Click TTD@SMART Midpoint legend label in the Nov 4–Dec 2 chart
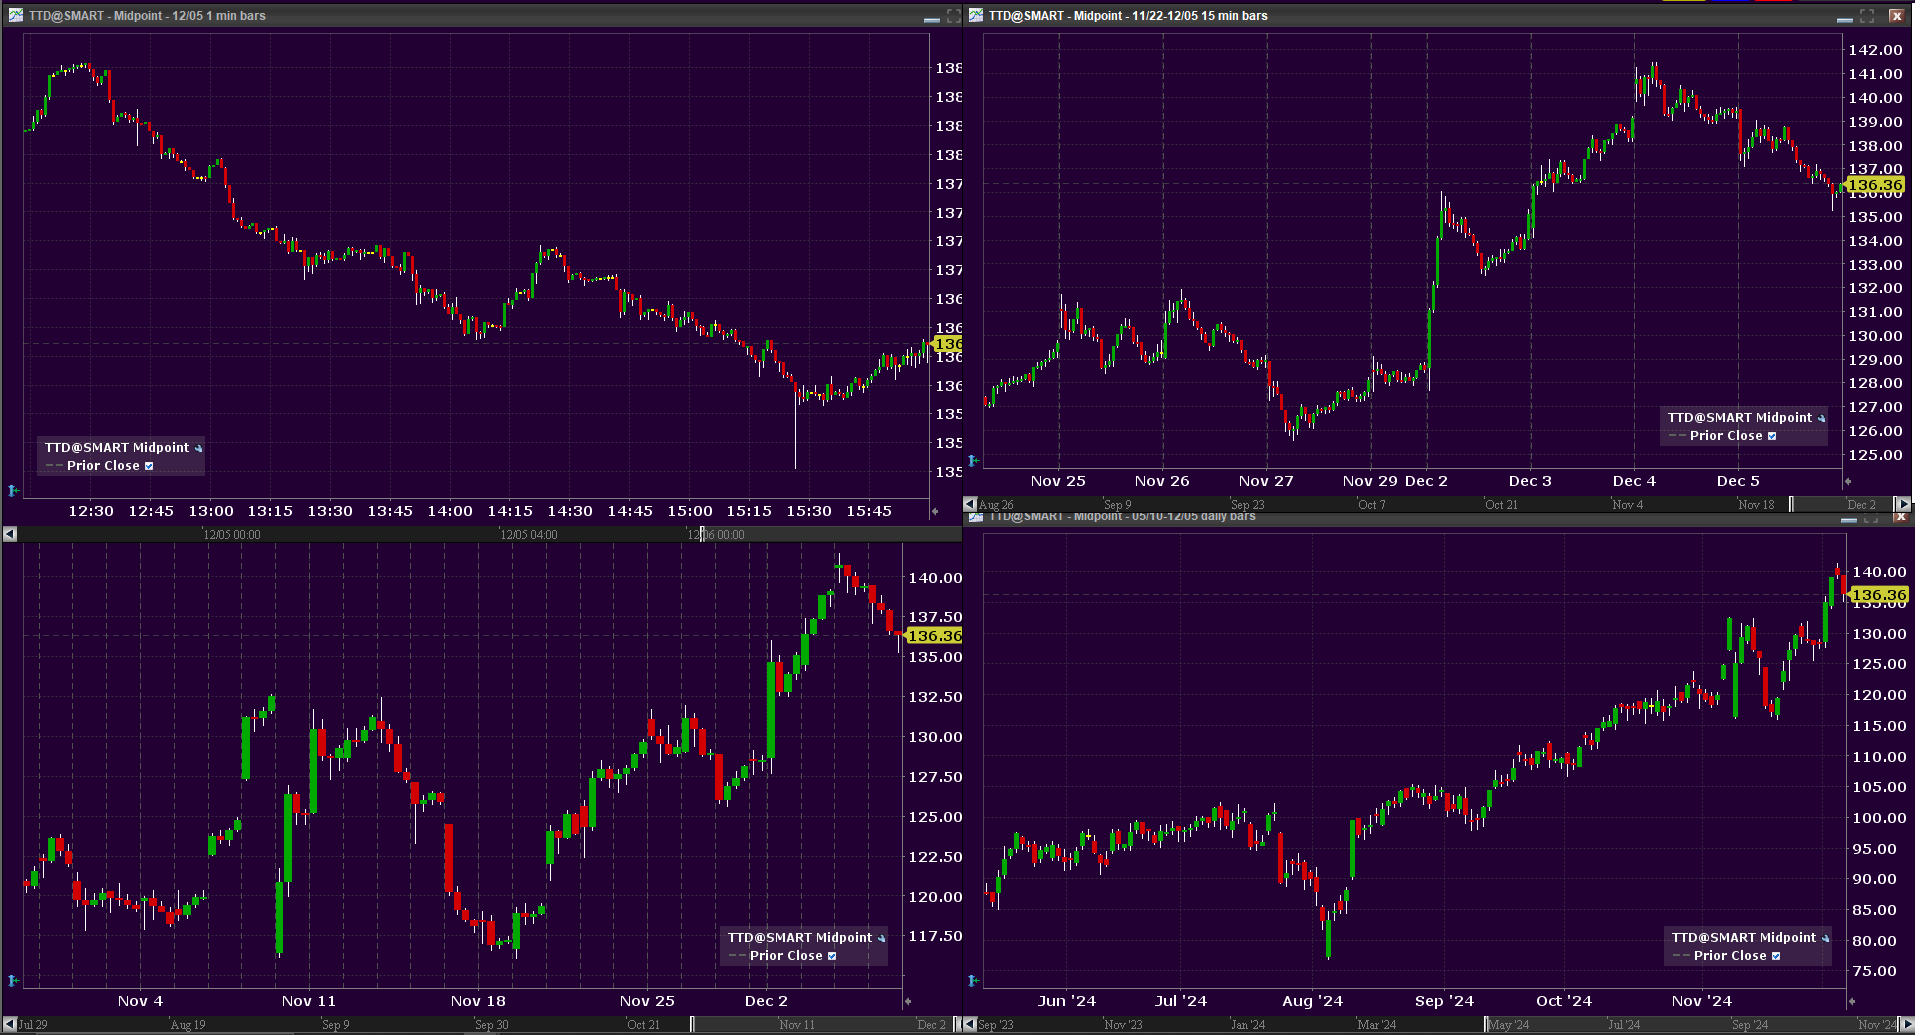1915x1035 pixels. 800,938
